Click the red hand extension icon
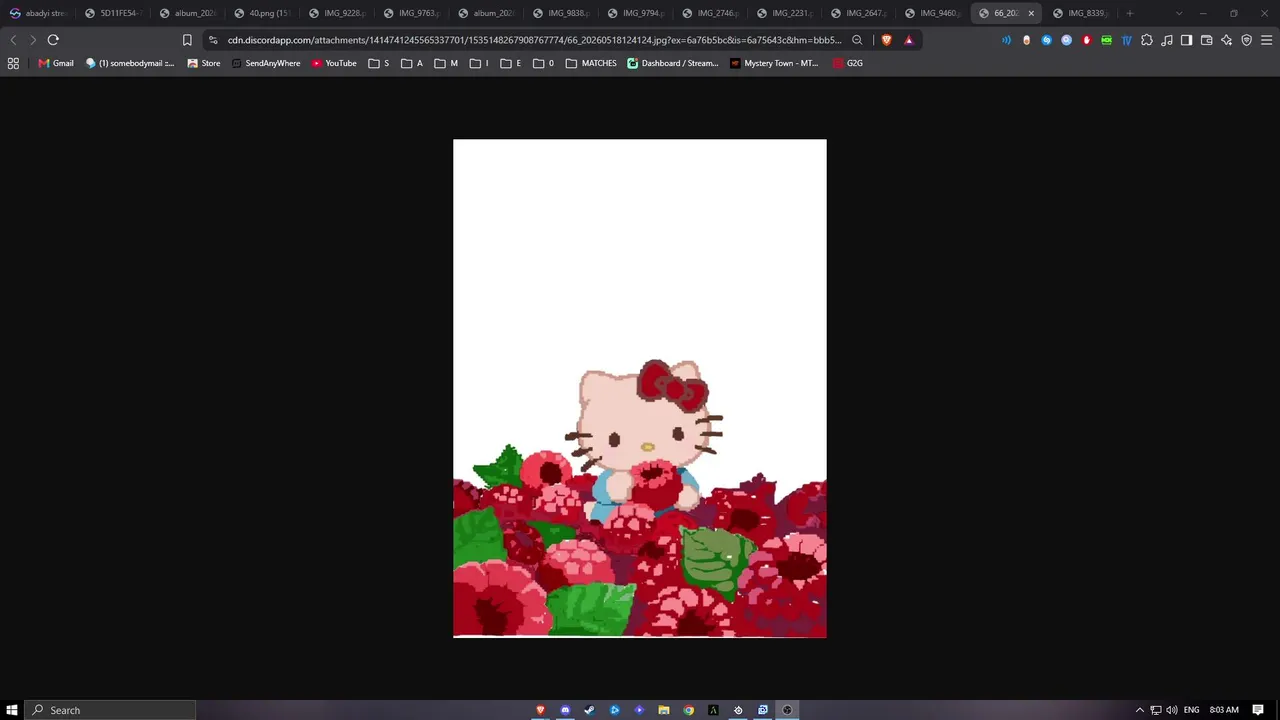Viewport: 1280px width, 720px height. pyautogui.click(x=1086, y=40)
